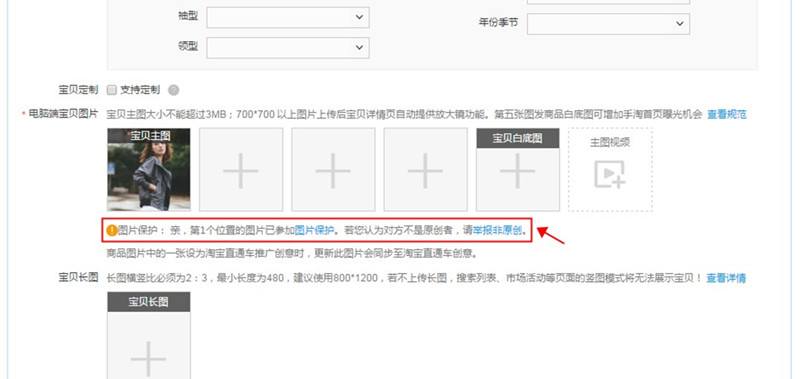The height and width of the screenshot is (379, 800).
Task: Click the 宝贝定制 field label
Action: coord(79,90)
